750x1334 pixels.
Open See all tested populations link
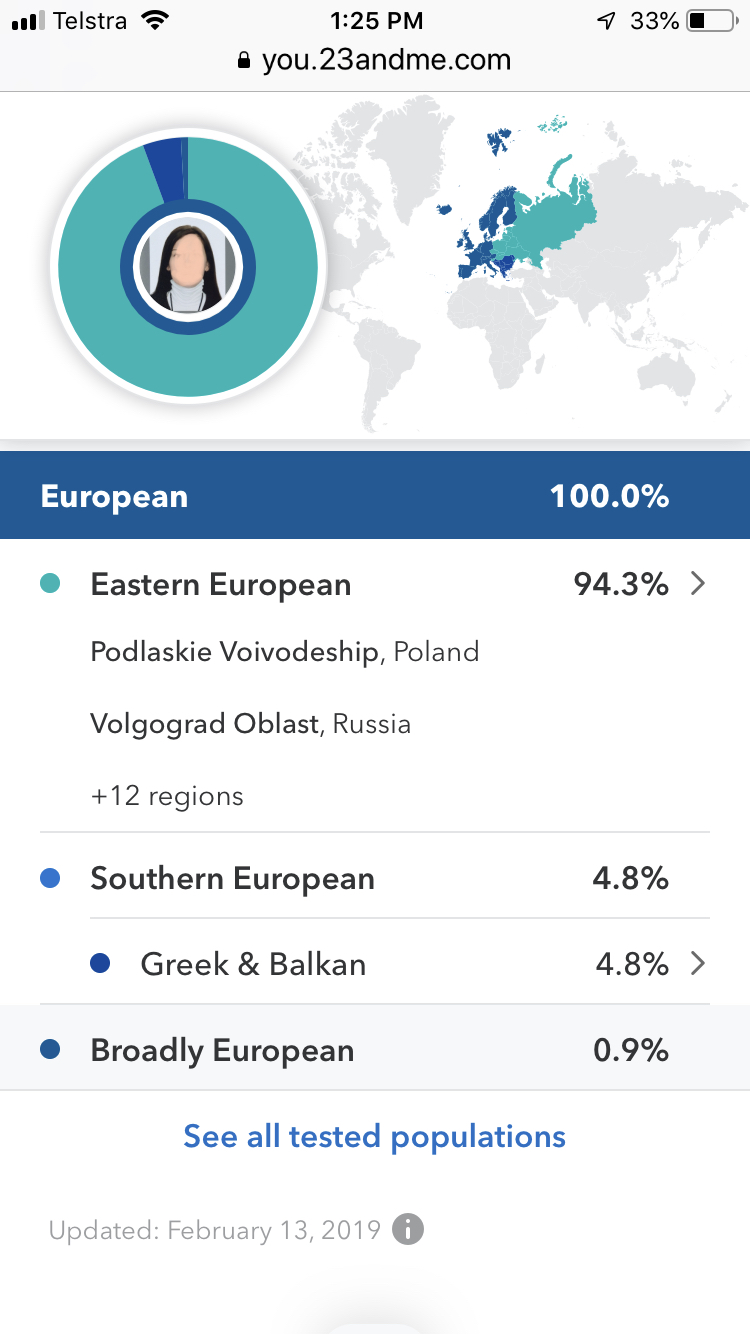tap(374, 1137)
